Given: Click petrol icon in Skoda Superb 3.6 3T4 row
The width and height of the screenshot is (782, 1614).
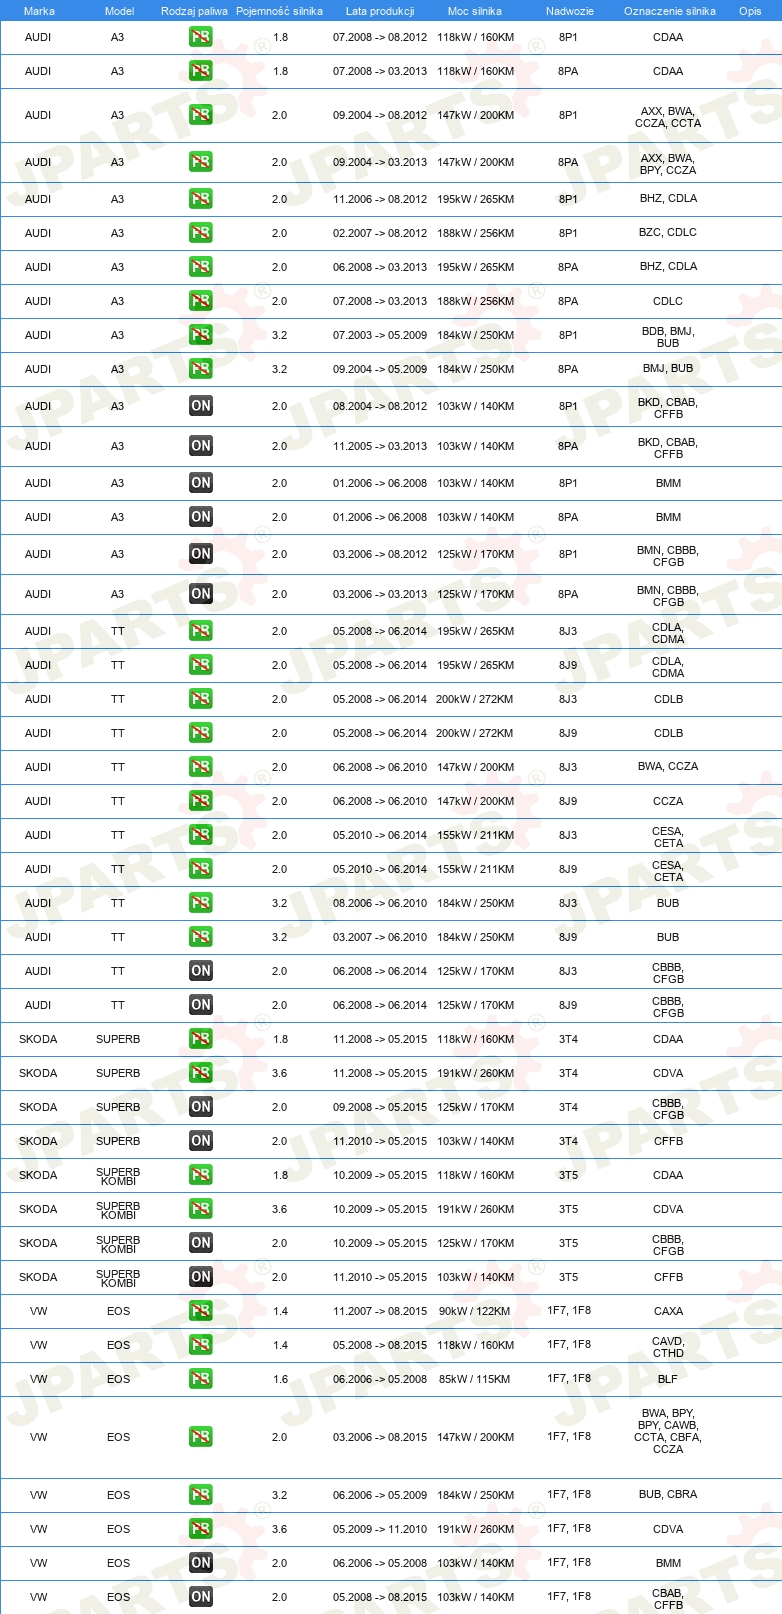Looking at the screenshot, I should click(x=201, y=1073).
